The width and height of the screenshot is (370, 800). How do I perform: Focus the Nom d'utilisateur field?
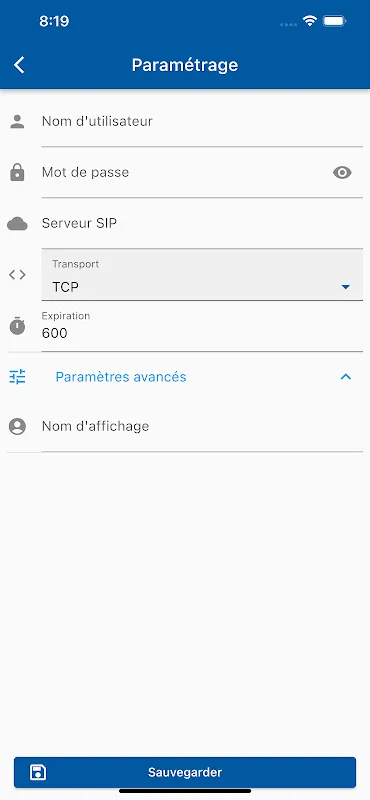(202, 121)
